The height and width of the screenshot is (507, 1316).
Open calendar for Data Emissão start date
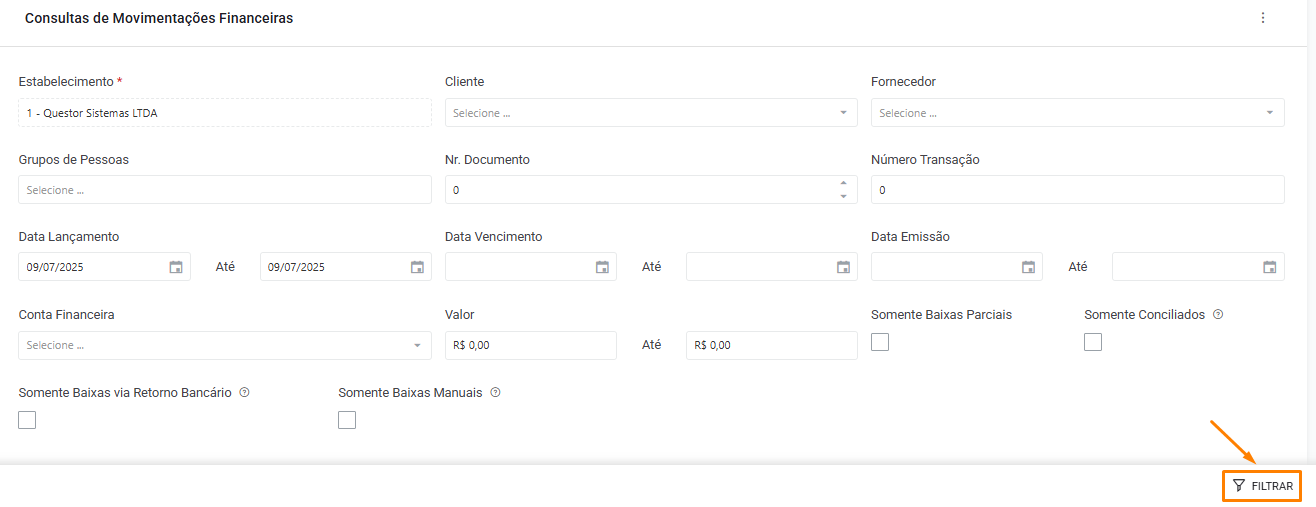(1028, 267)
